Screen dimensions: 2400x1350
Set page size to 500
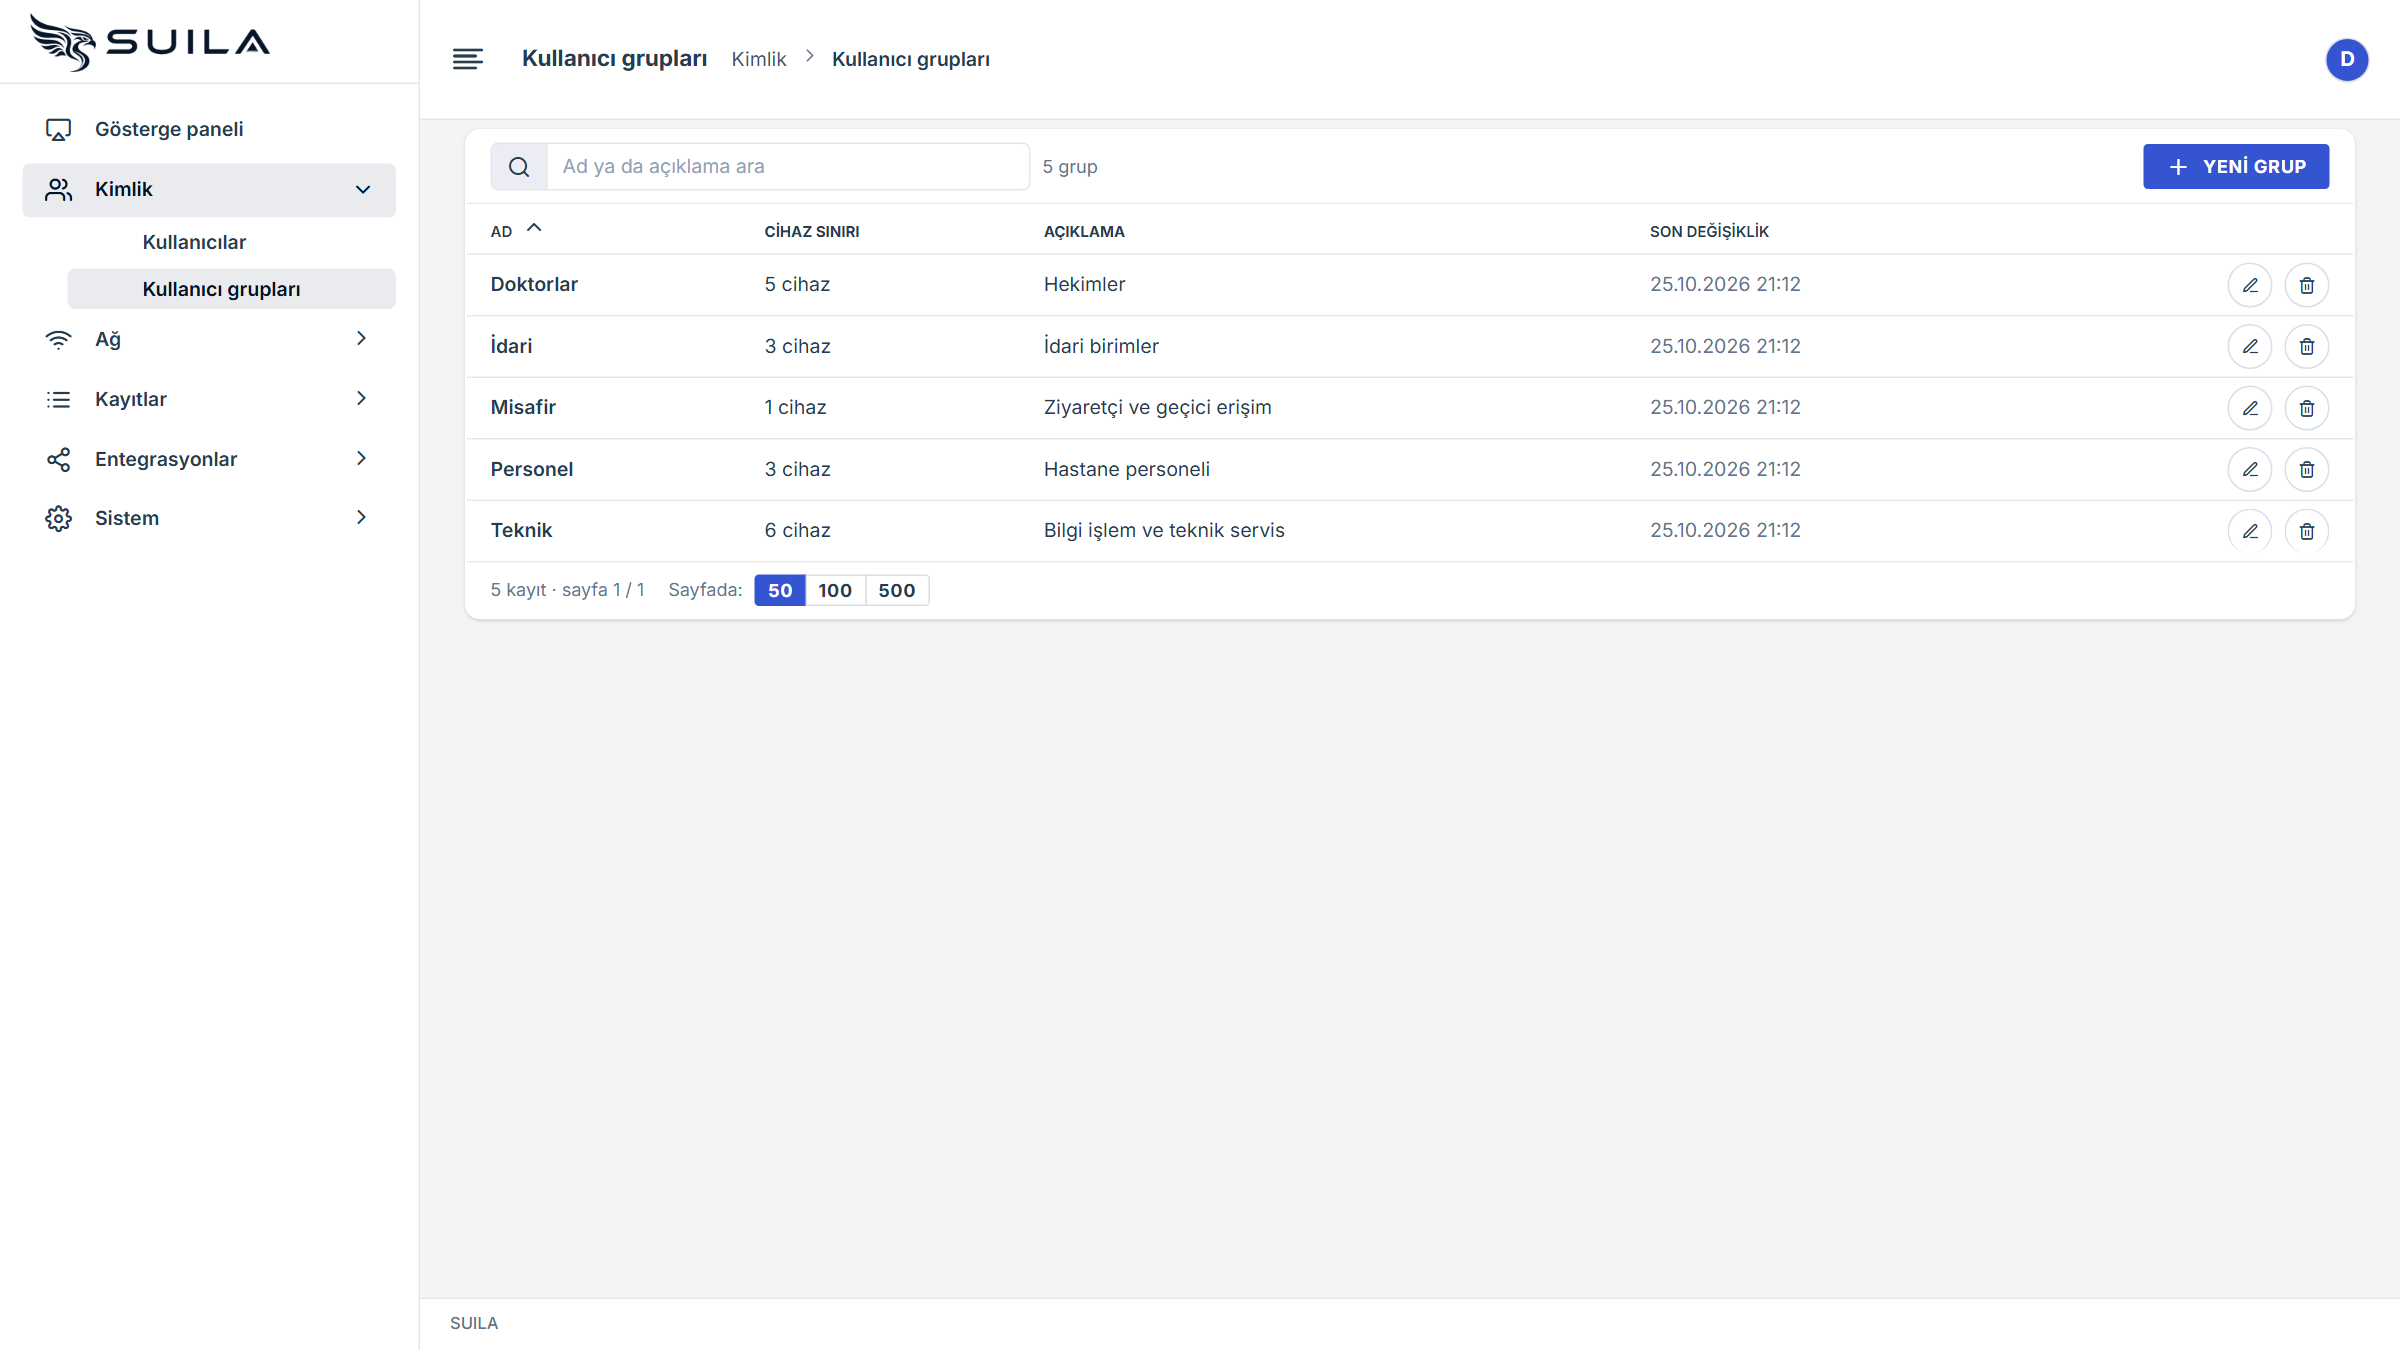tap(897, 590)
